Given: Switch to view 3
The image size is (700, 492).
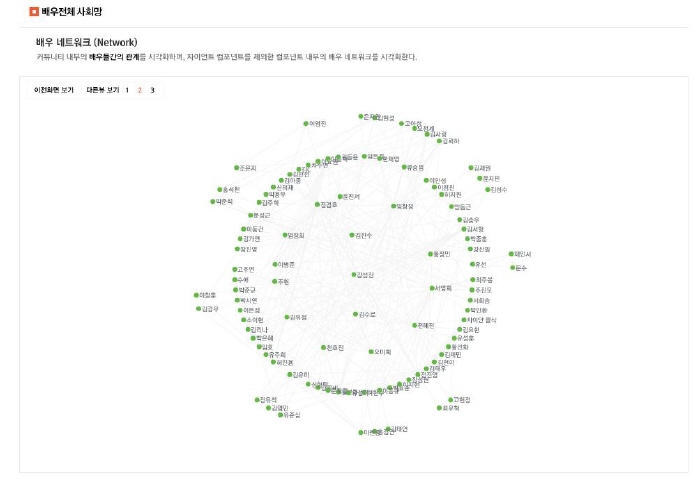Looking at the screenshot, I should (152, 90).
